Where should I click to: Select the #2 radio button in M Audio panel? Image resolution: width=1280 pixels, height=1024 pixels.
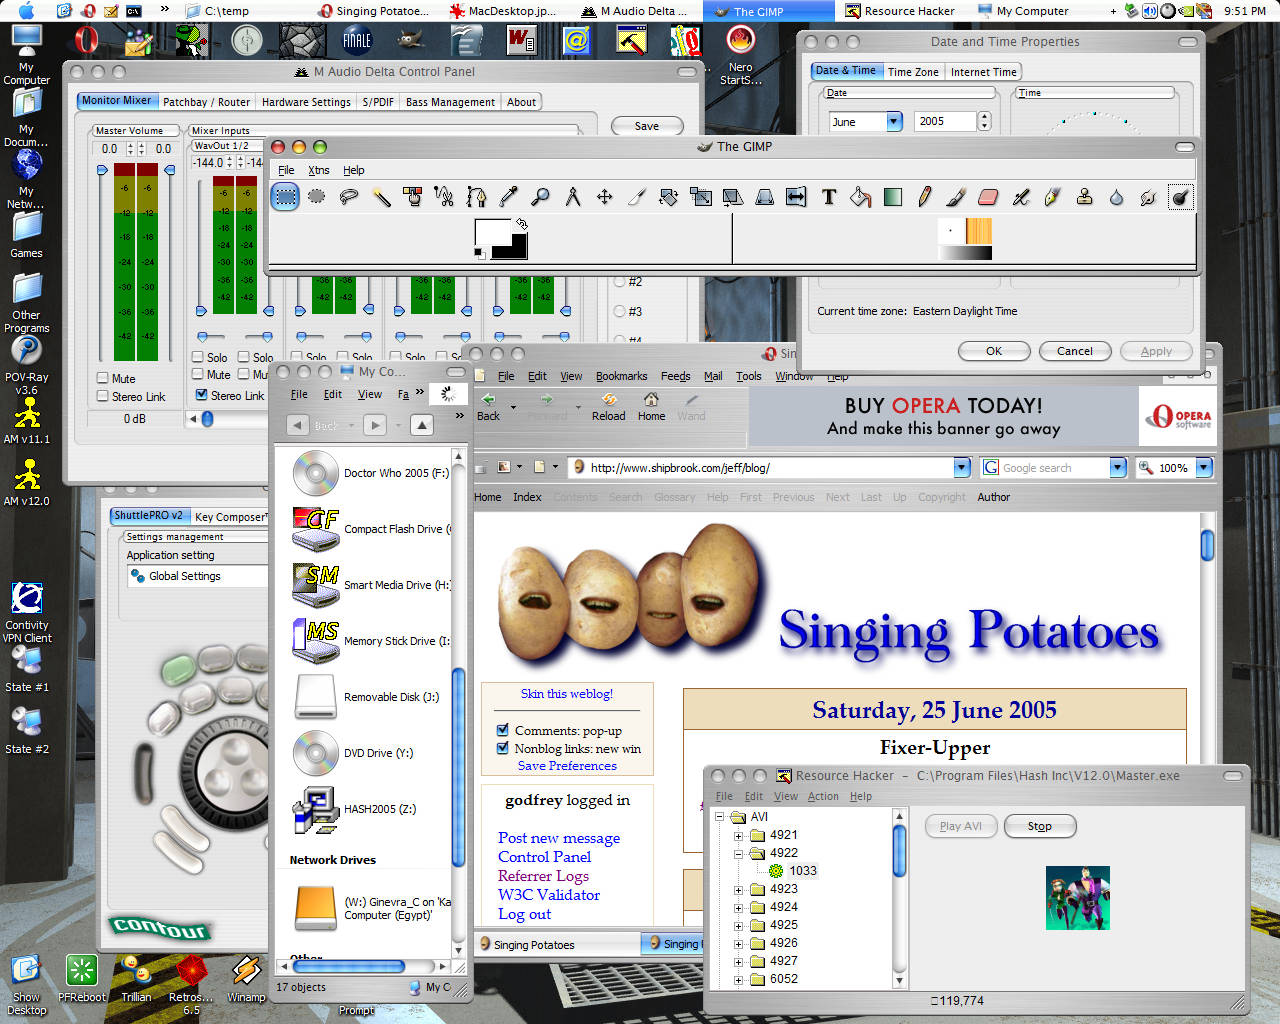pos(619,281)
